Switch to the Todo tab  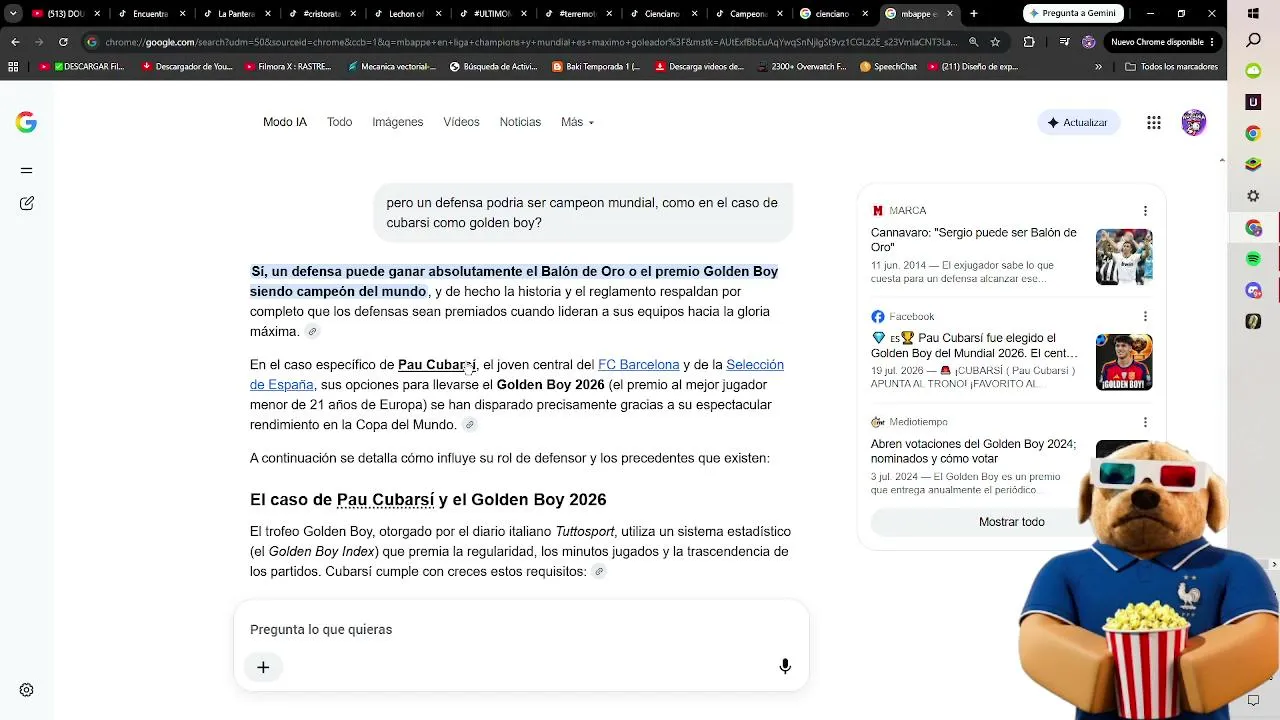(339, 122)
